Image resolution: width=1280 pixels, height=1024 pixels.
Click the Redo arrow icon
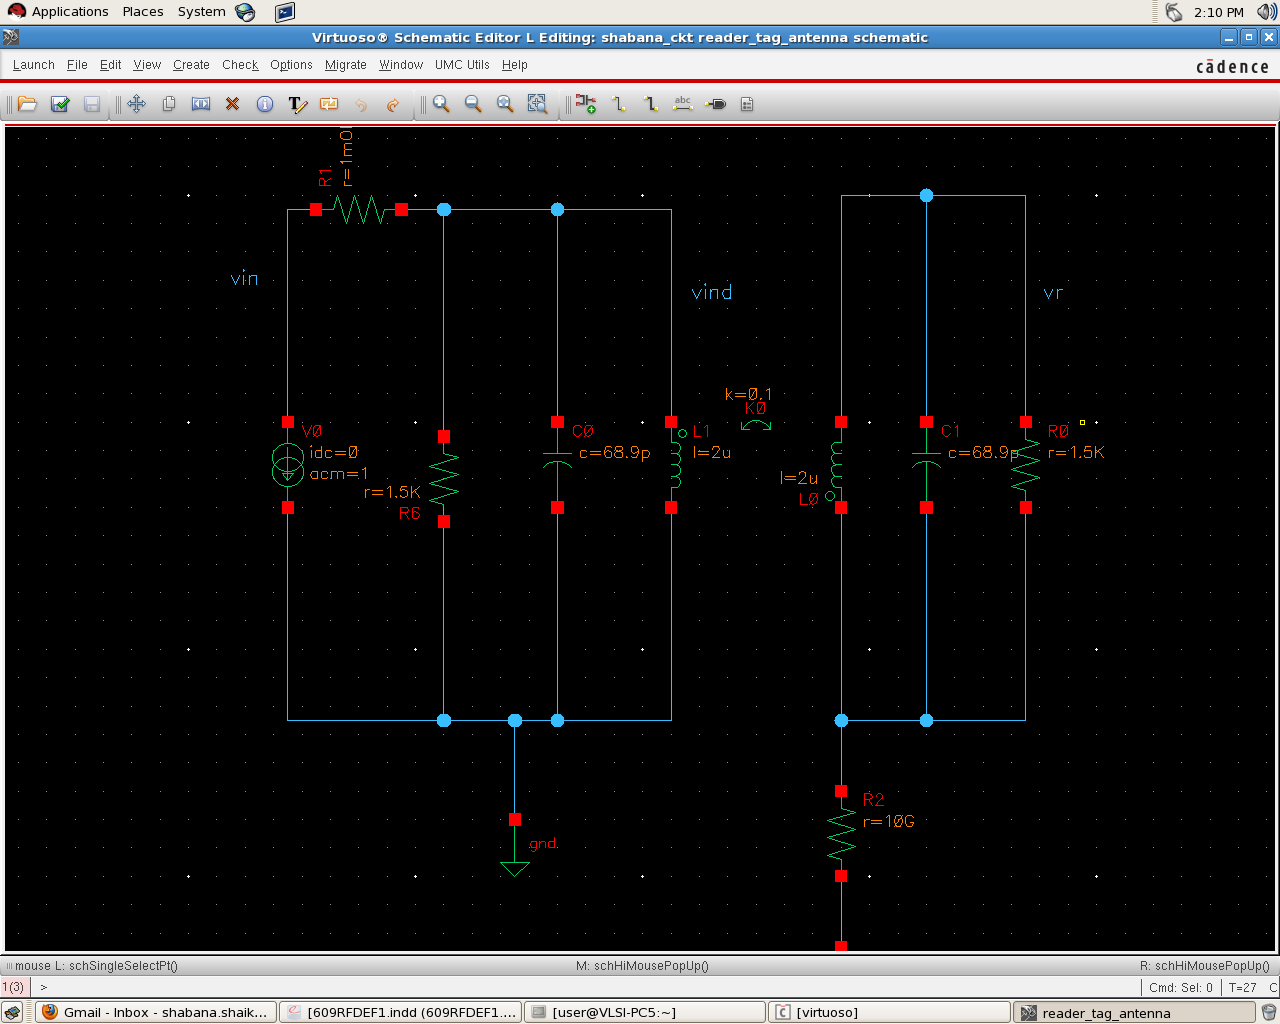click(393, 104)
